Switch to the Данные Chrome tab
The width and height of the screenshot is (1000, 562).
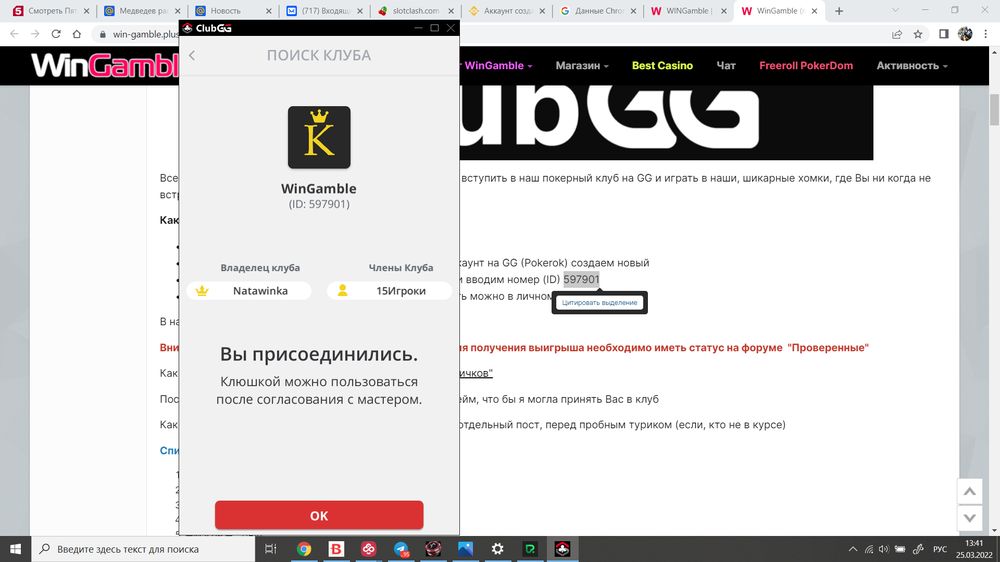pos(598,11)
